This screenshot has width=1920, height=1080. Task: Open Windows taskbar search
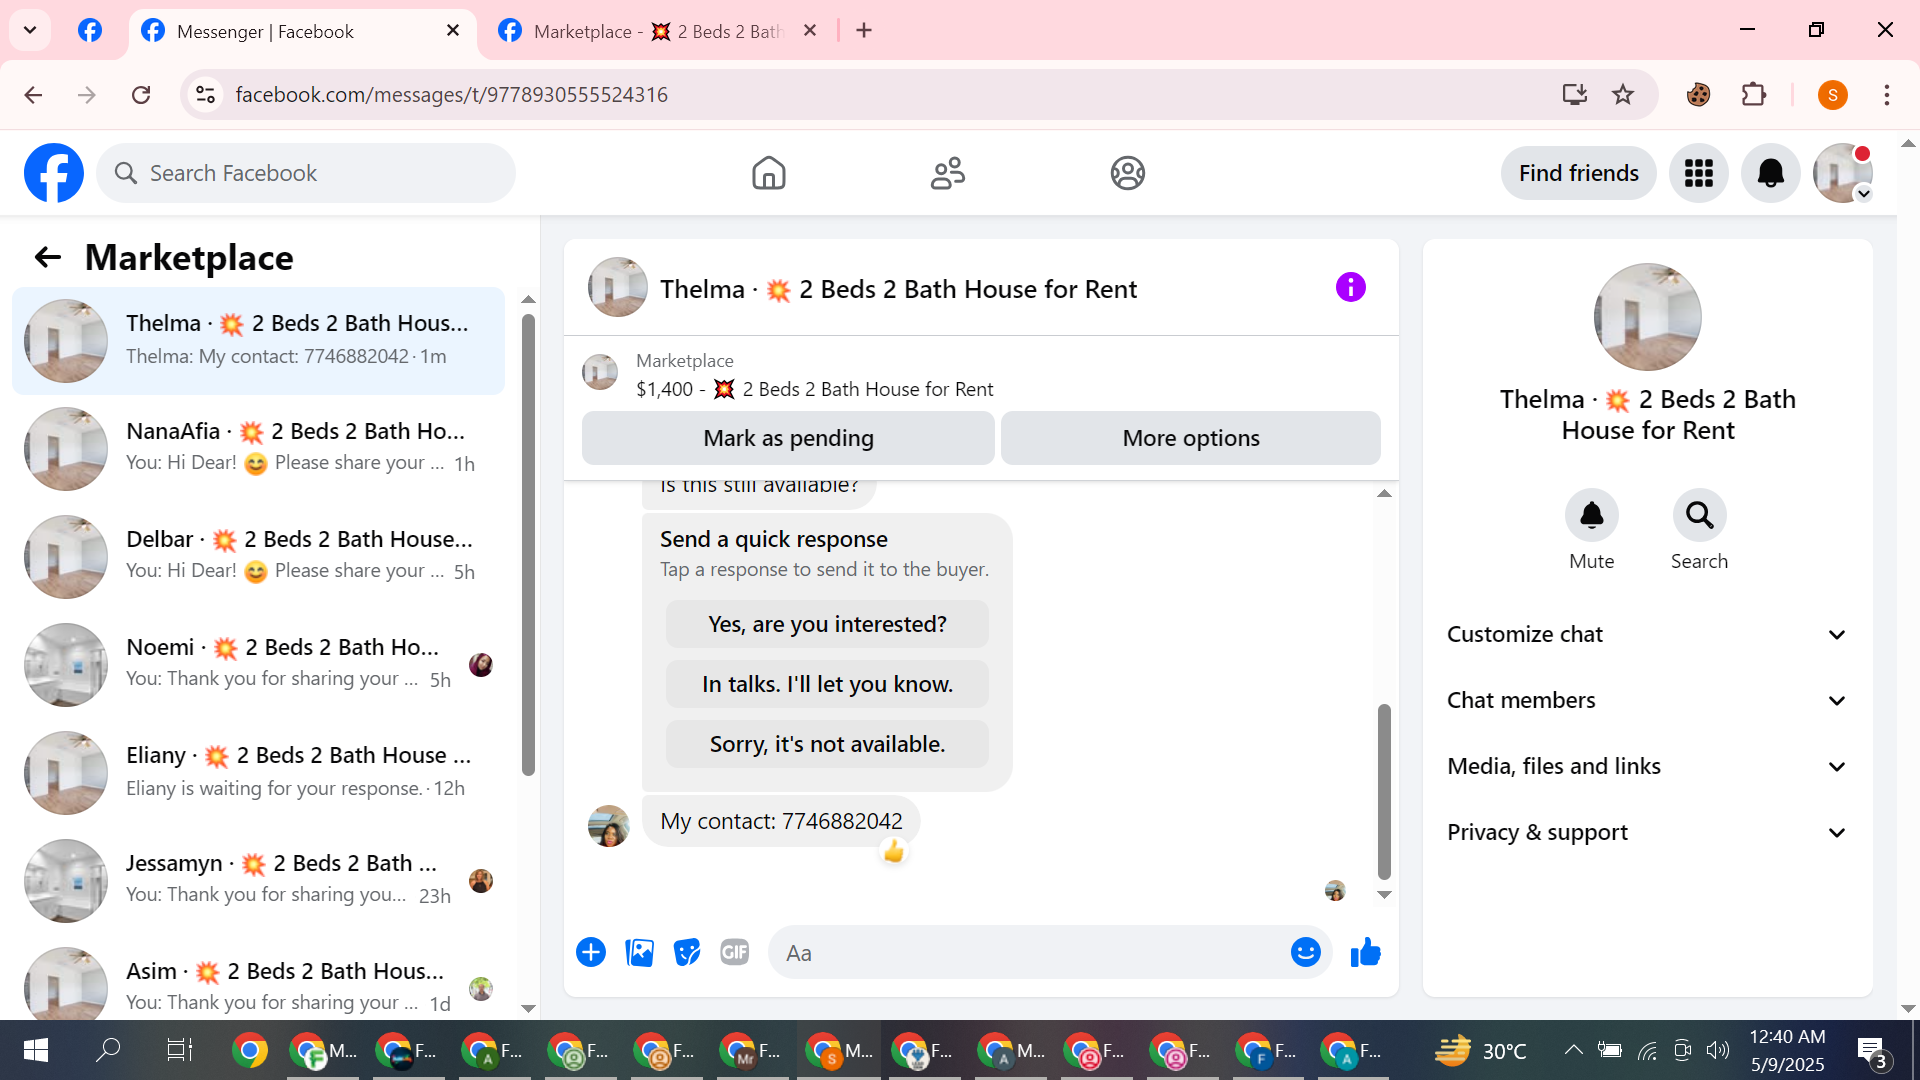point(107,1050)
